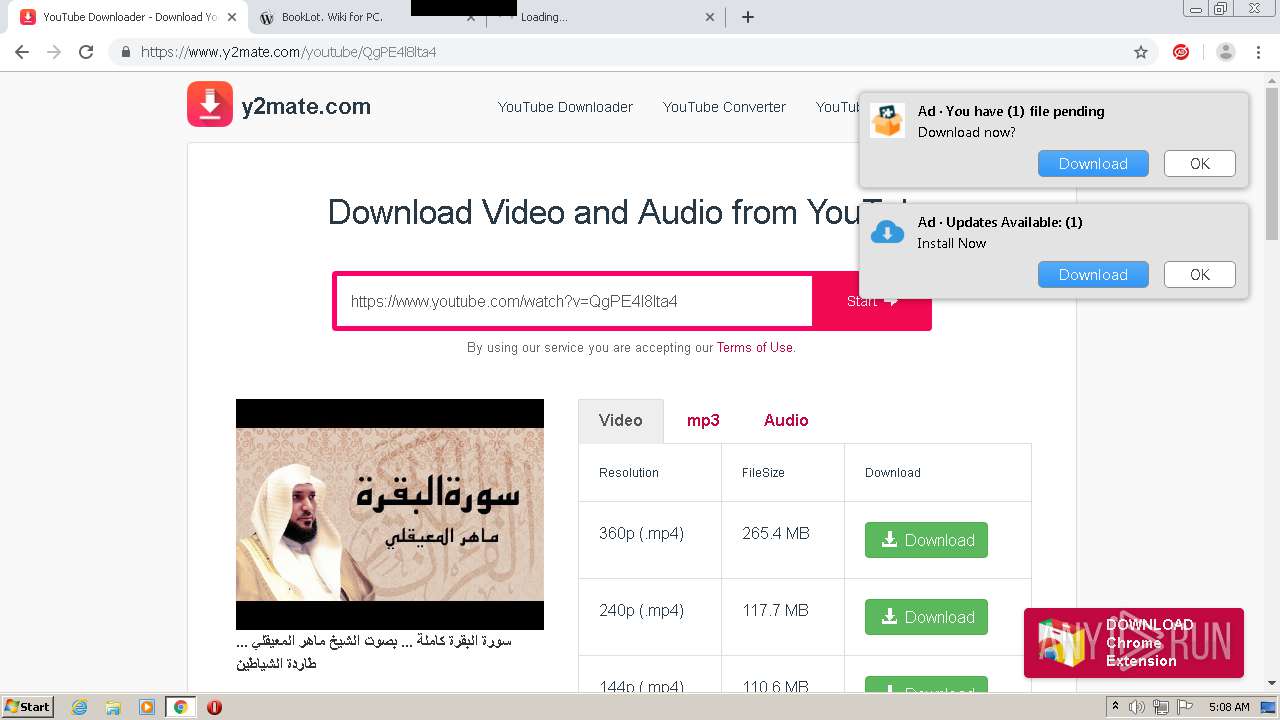Click OK in the file pending ad
This screenshot has height=720, width=1280.
tap(1200, 164)
